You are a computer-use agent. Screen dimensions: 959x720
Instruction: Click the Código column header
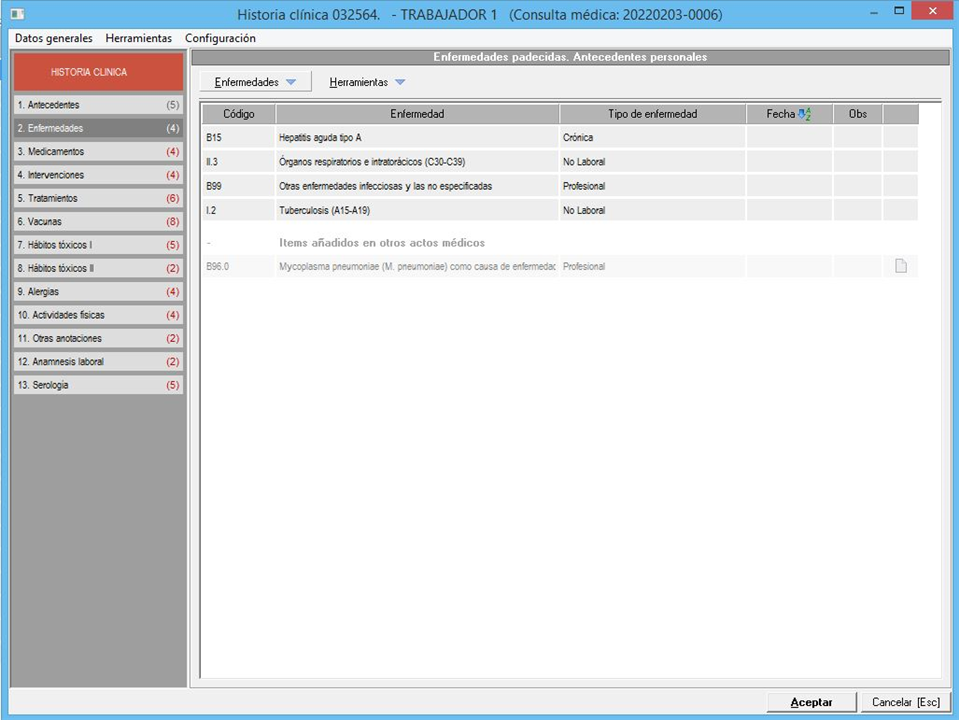238,115
